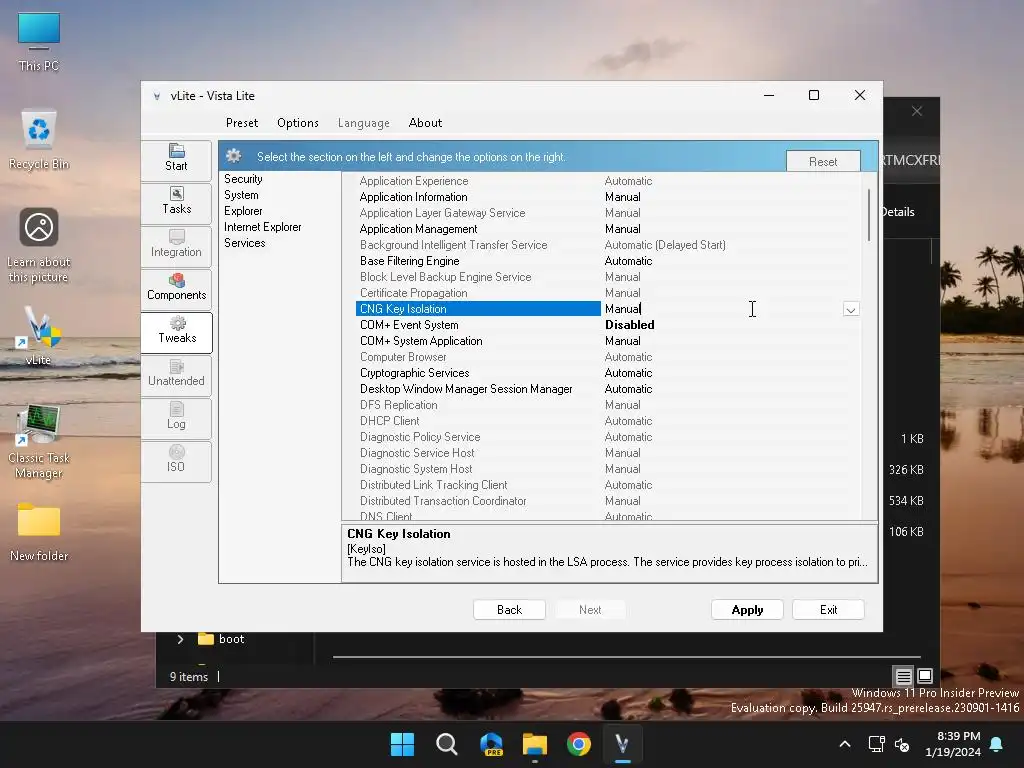The width and height of the screenshot is (1024, 768).
Task: Open the Windows Start menu
Action: tap(402, 744)
